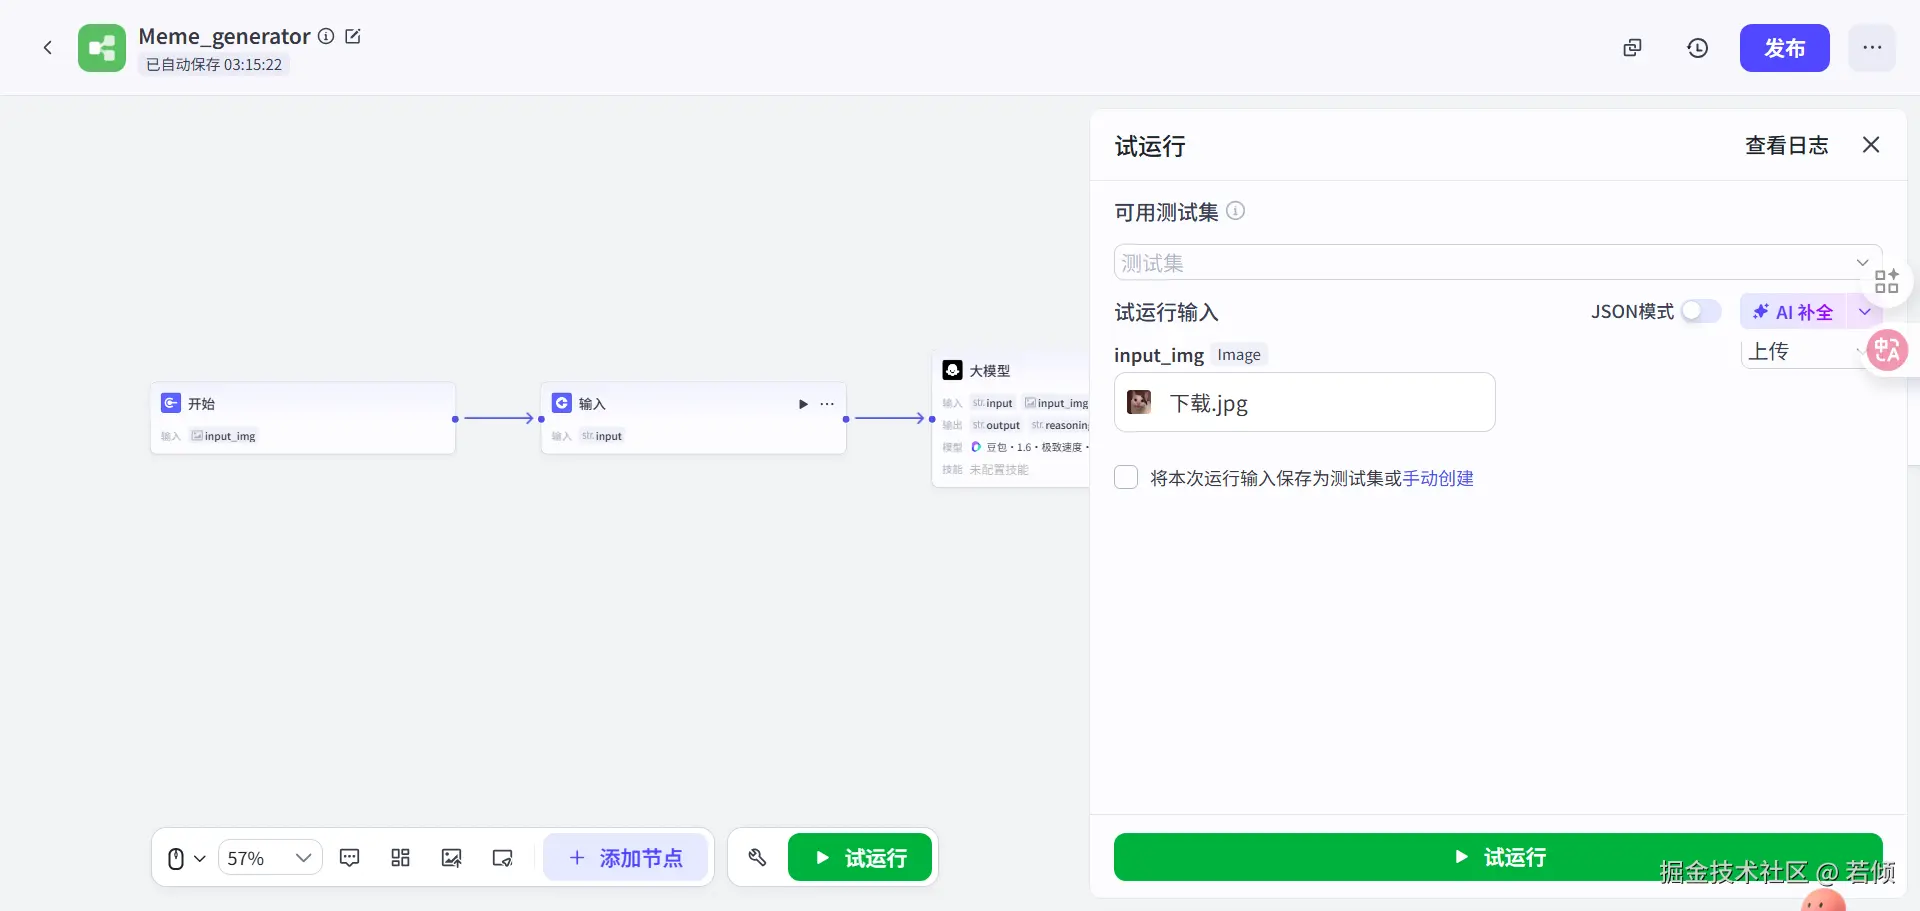The image size is (1920, 911).
Task: Open version history clock icon
Action: click(1697, 48)
